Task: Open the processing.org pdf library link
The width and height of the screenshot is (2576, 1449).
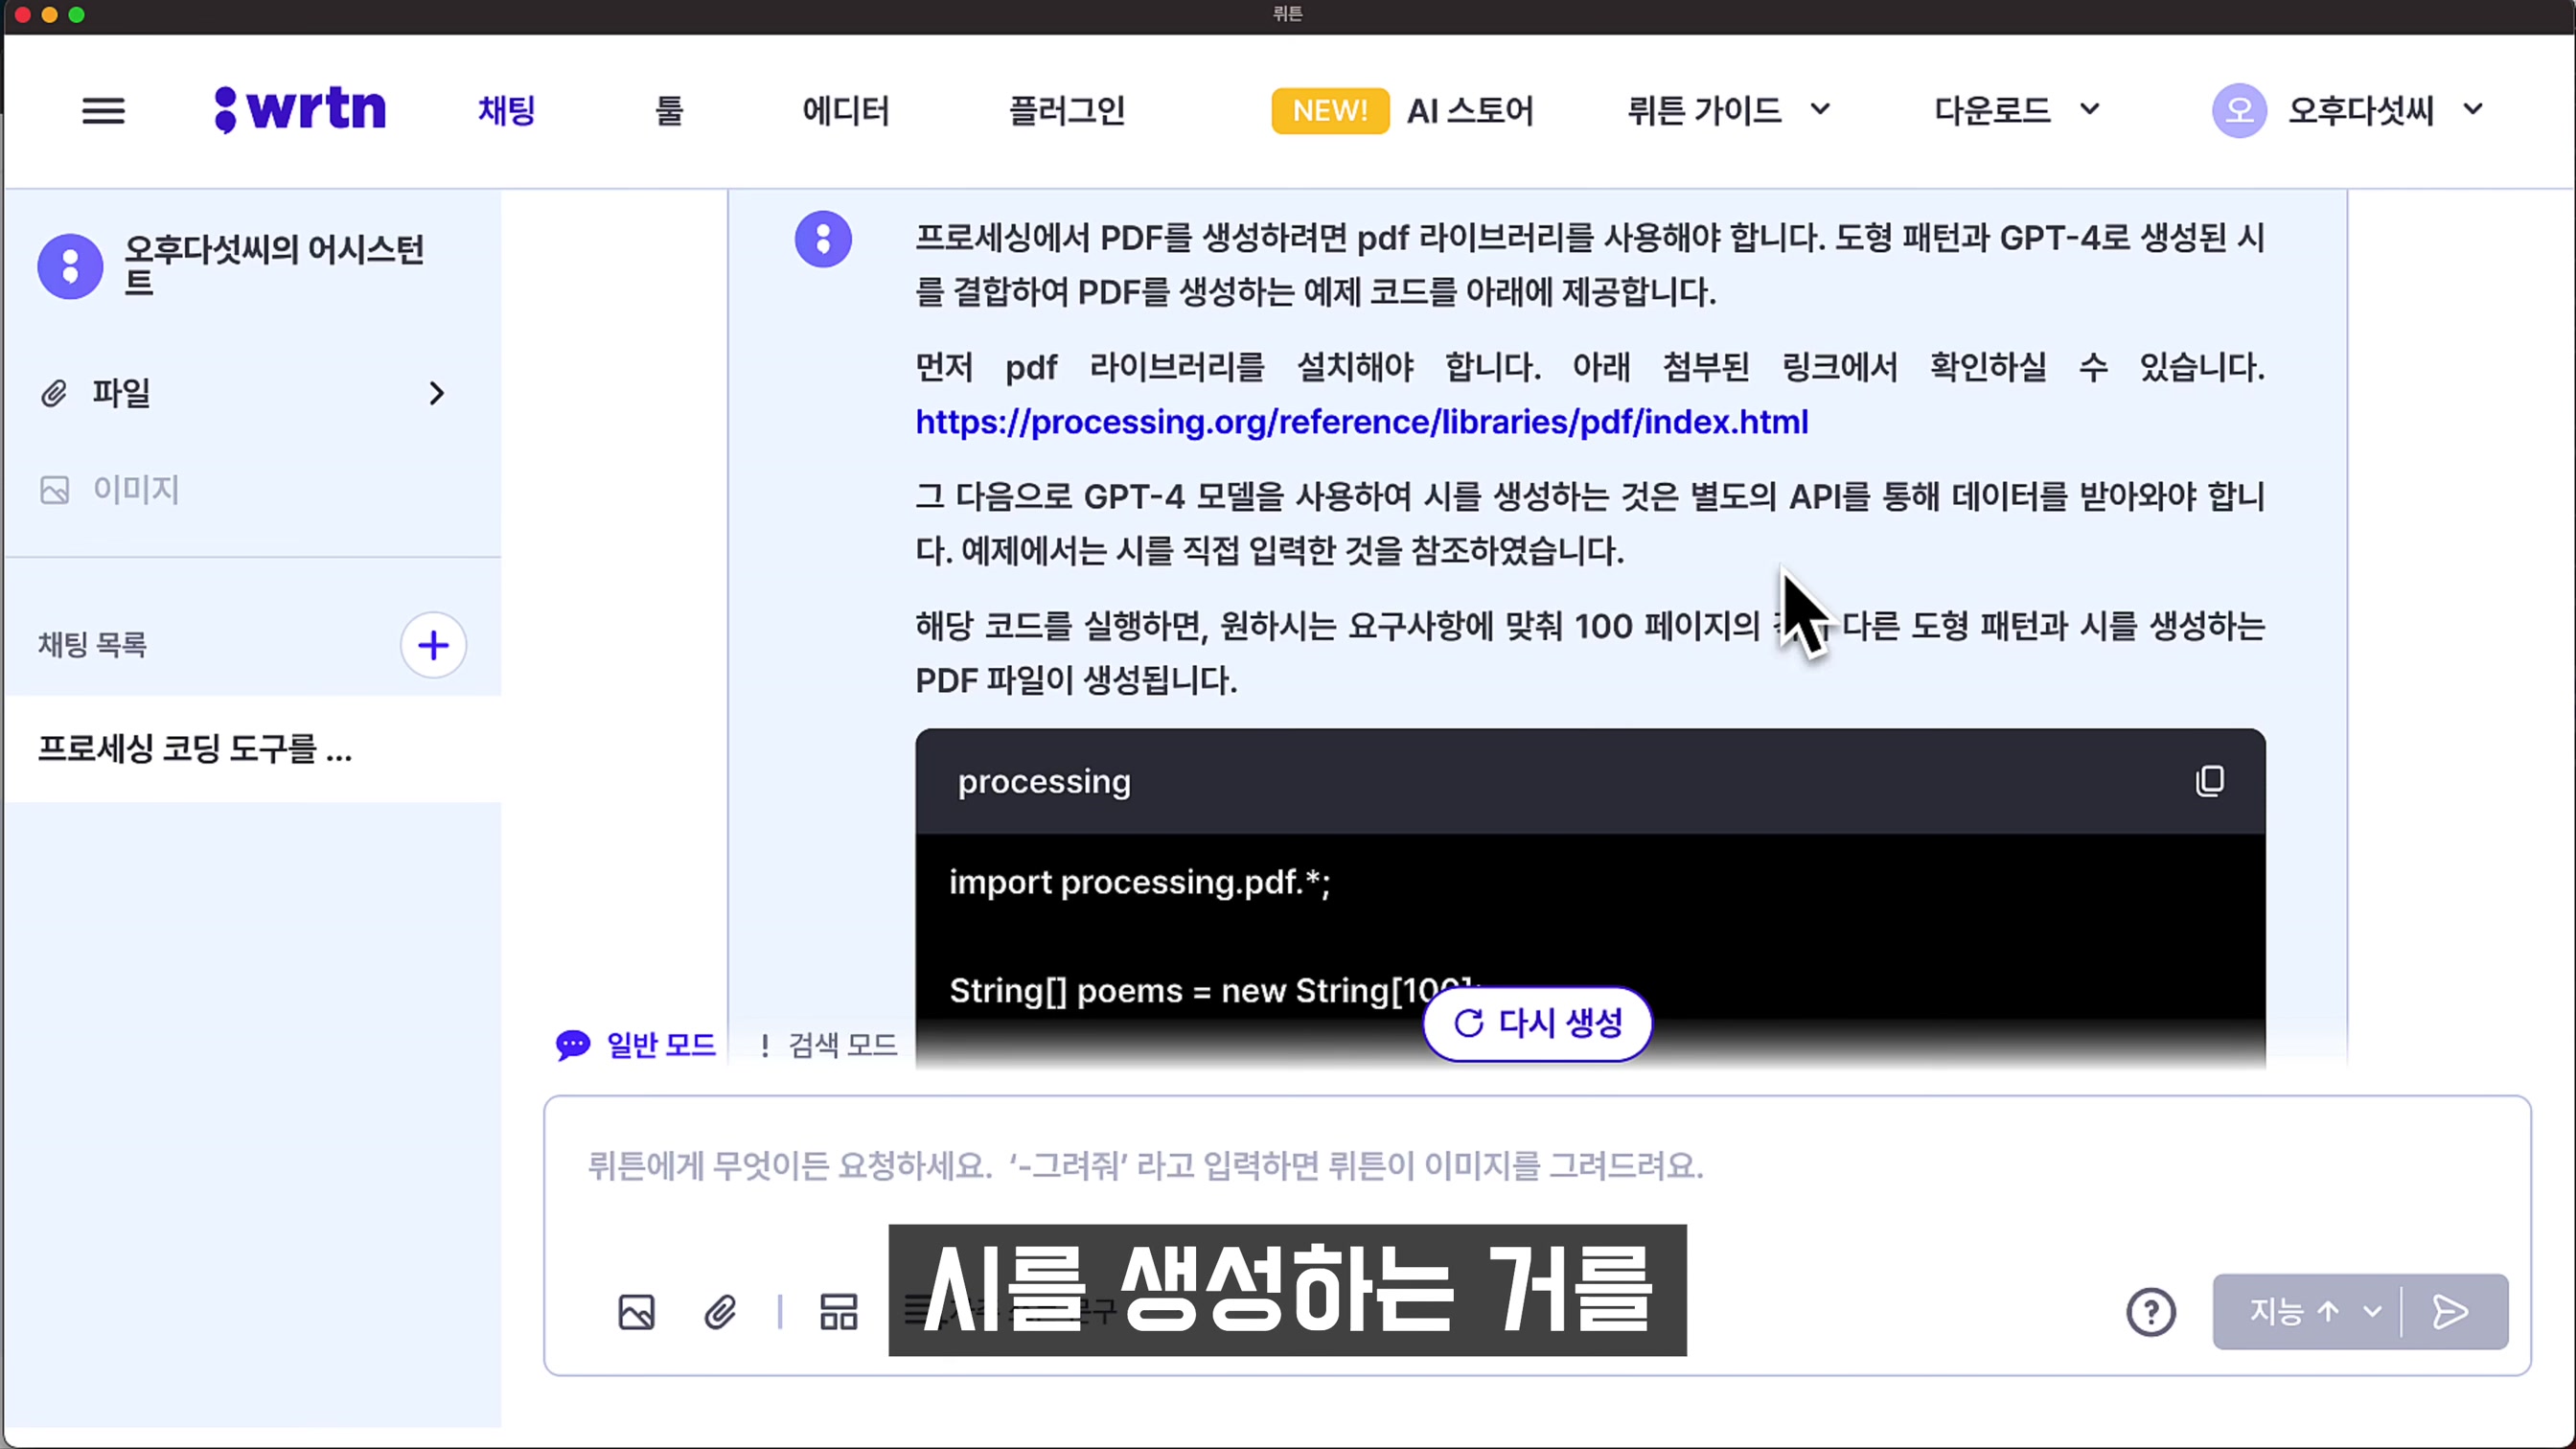Action: (1362, 422)
